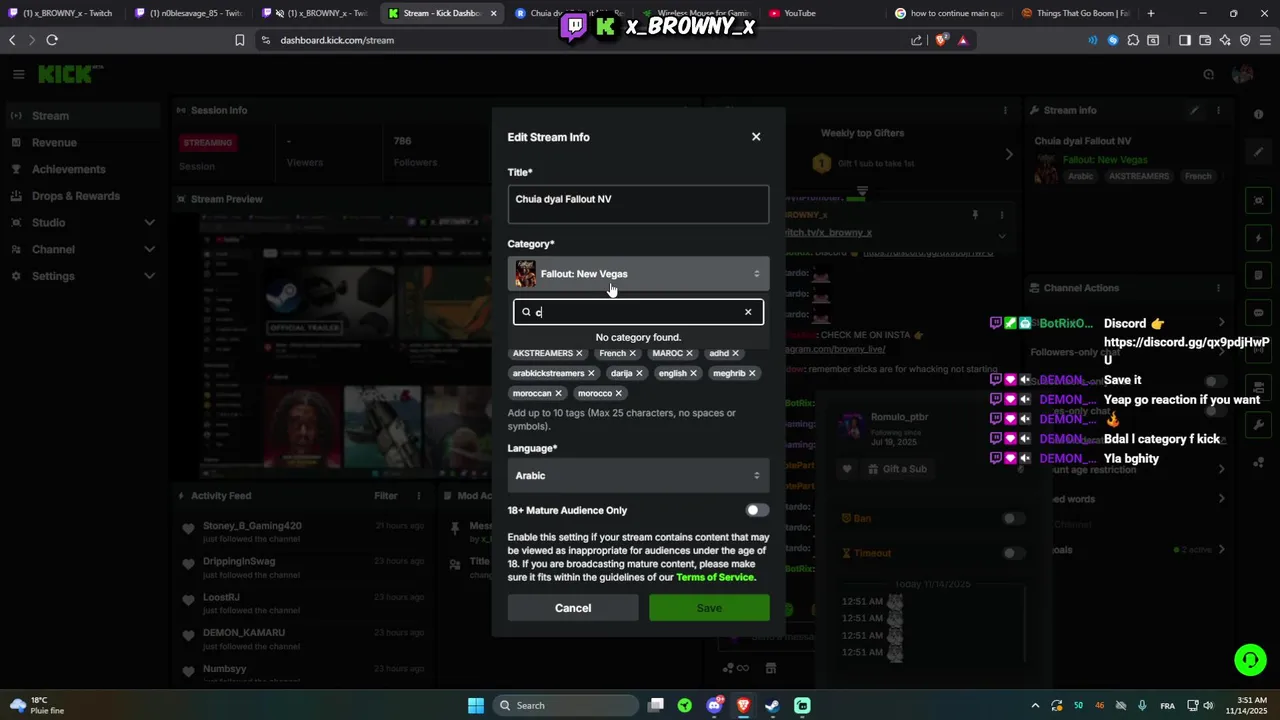The height and width of the screenshot is (720, 1280).
Task: Share this page from the address bar
Action: click(x=917, y=40)
